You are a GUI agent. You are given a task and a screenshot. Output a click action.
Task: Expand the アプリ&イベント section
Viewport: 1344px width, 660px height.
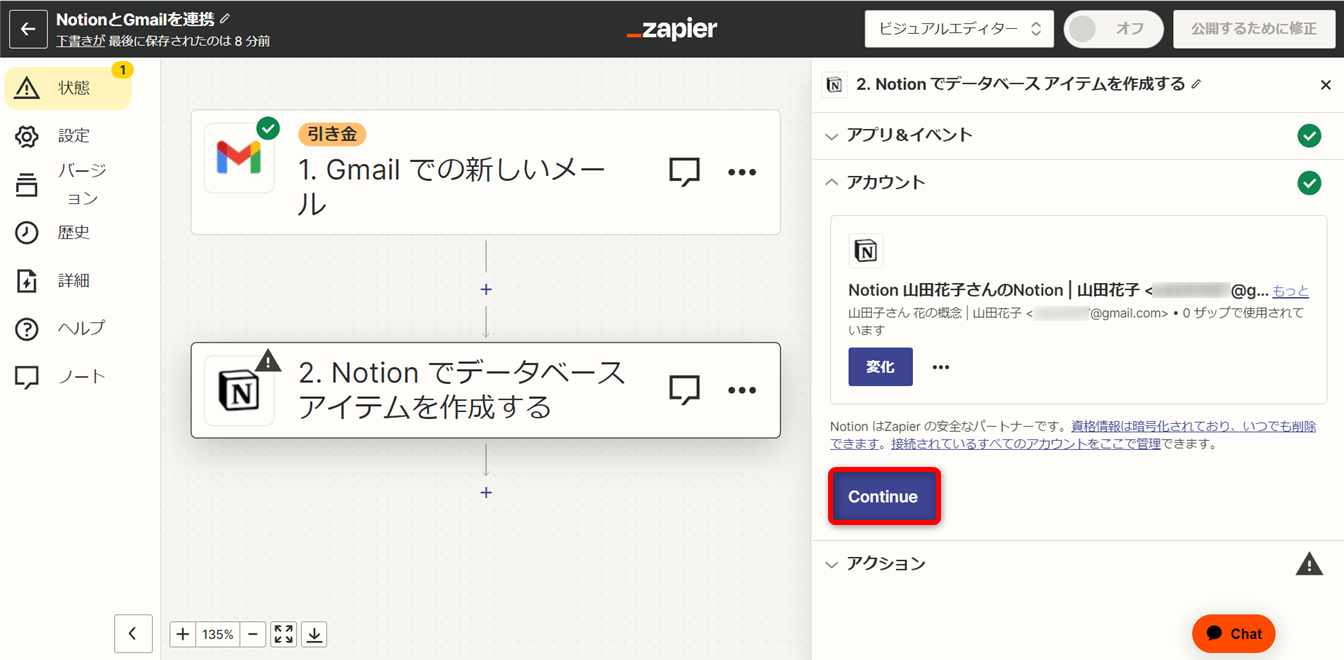coord(909,135)
